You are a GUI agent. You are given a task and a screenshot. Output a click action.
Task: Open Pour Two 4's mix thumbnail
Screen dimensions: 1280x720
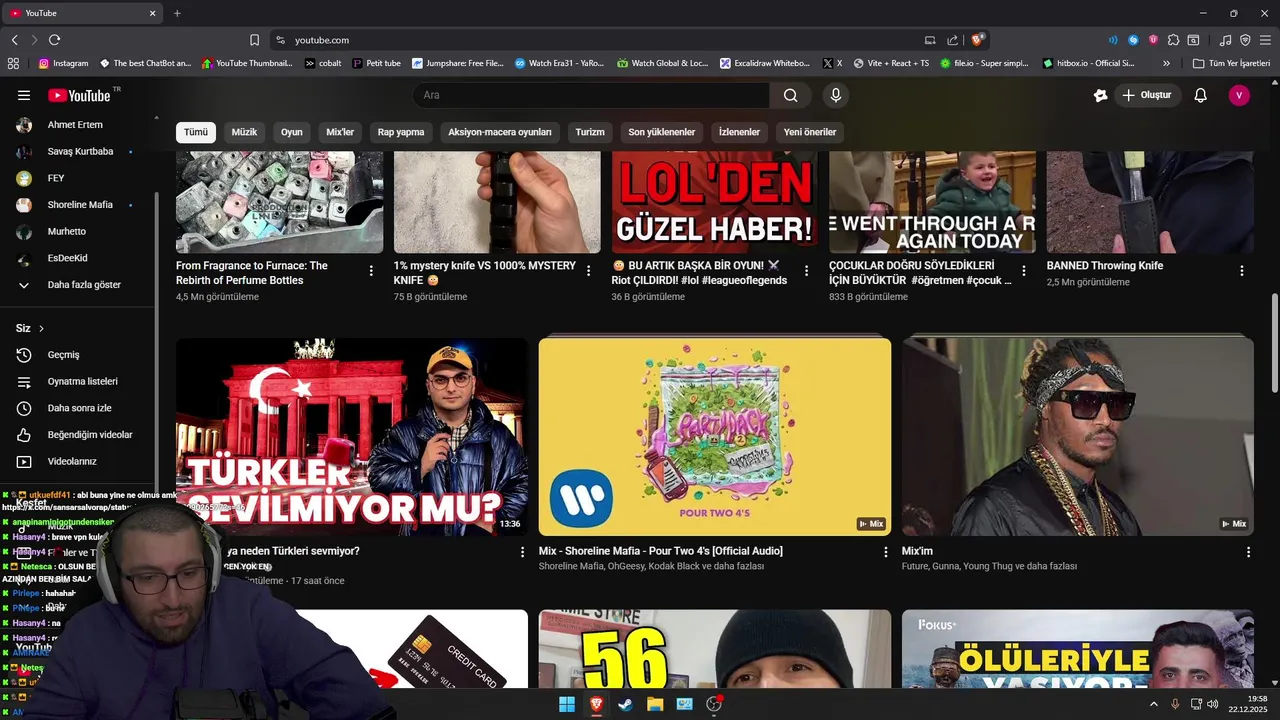(715, 436)
